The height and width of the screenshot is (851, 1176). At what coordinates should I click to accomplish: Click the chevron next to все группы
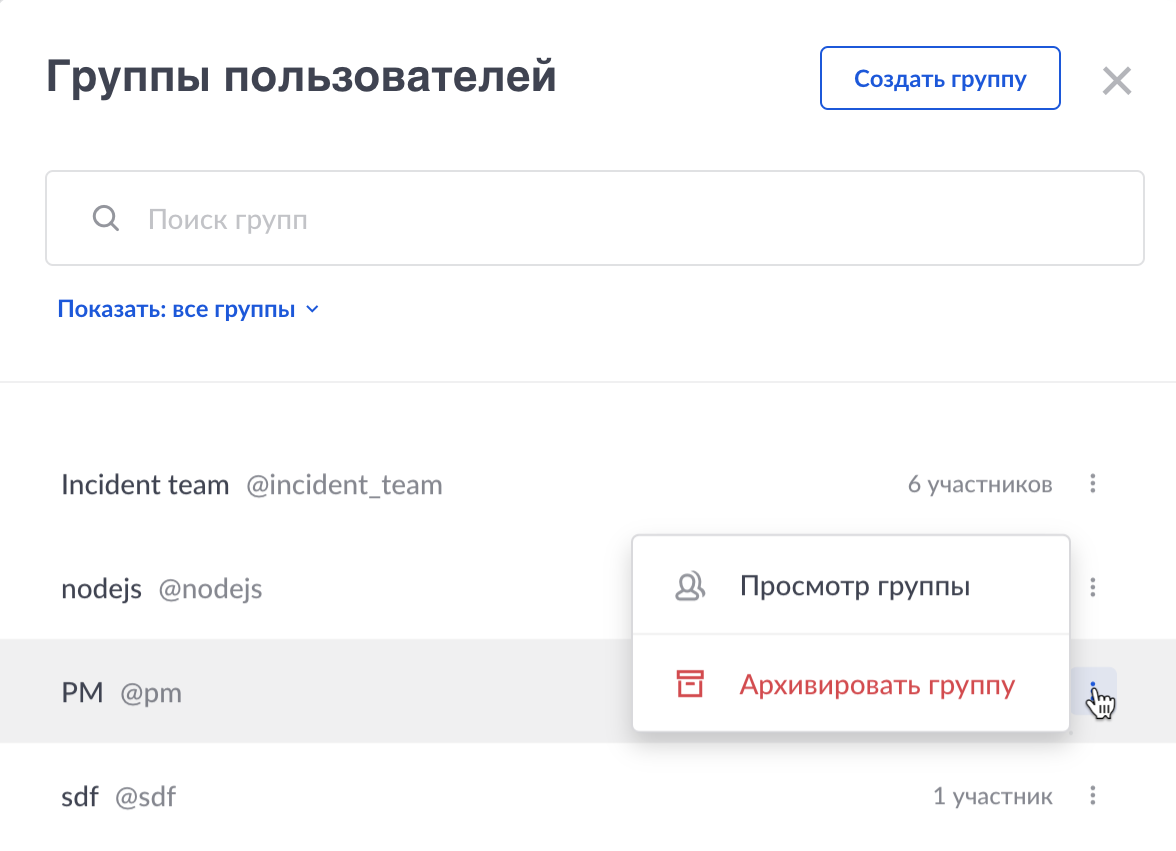click(x=311, y=309)
